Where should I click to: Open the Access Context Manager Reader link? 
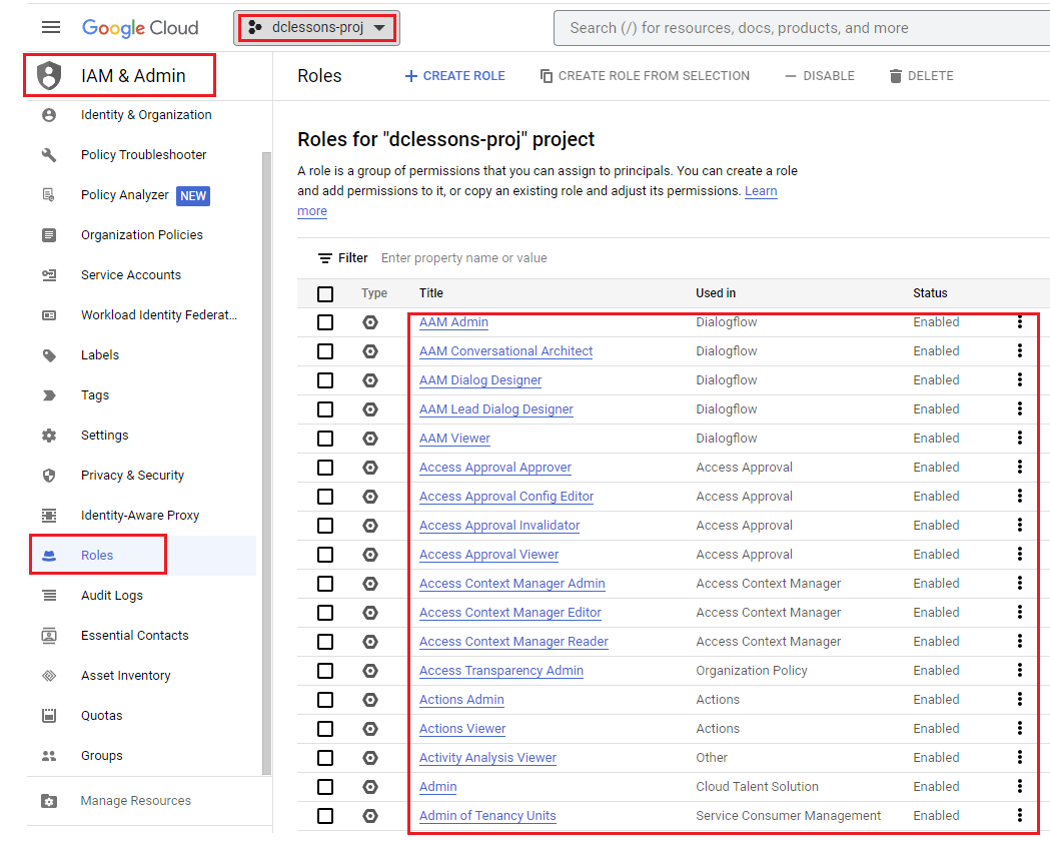coord(514,641)
